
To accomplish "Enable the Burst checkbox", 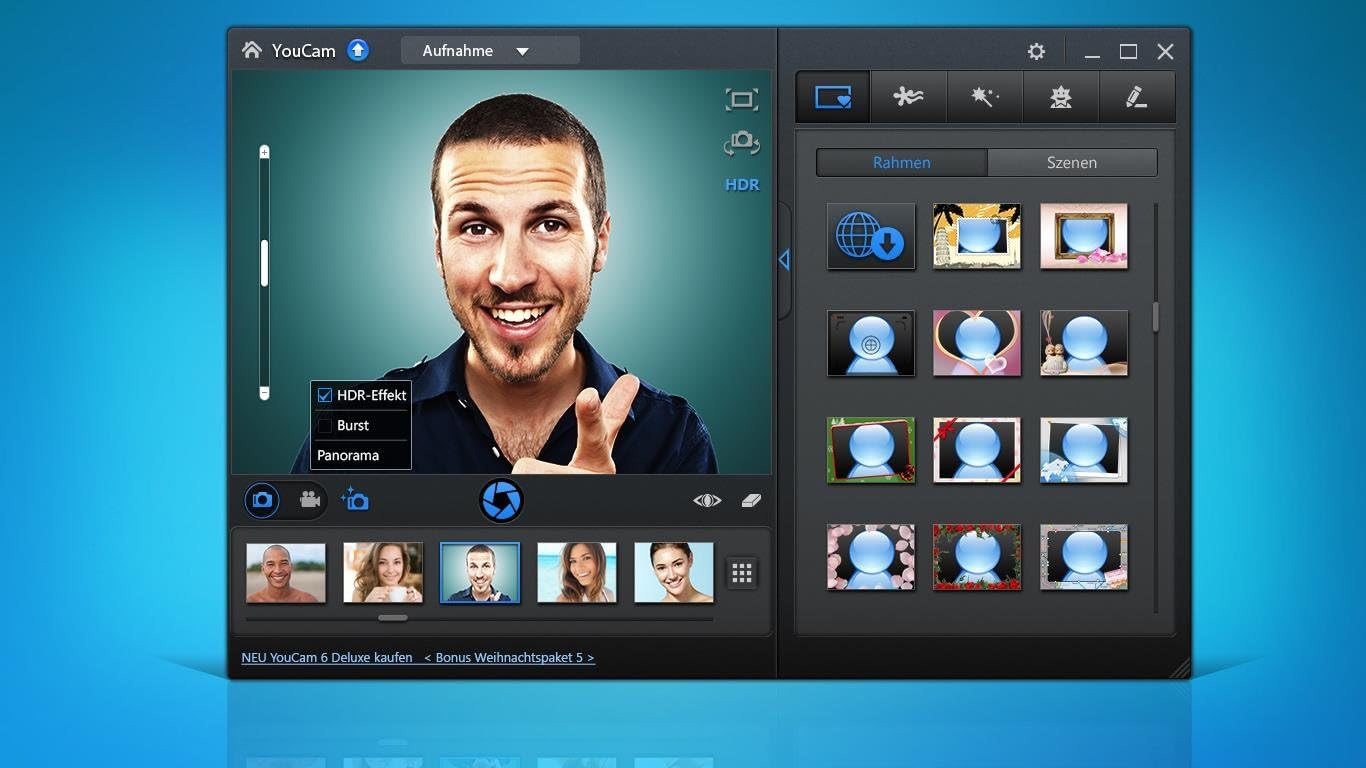I will [x=325, y=425].
